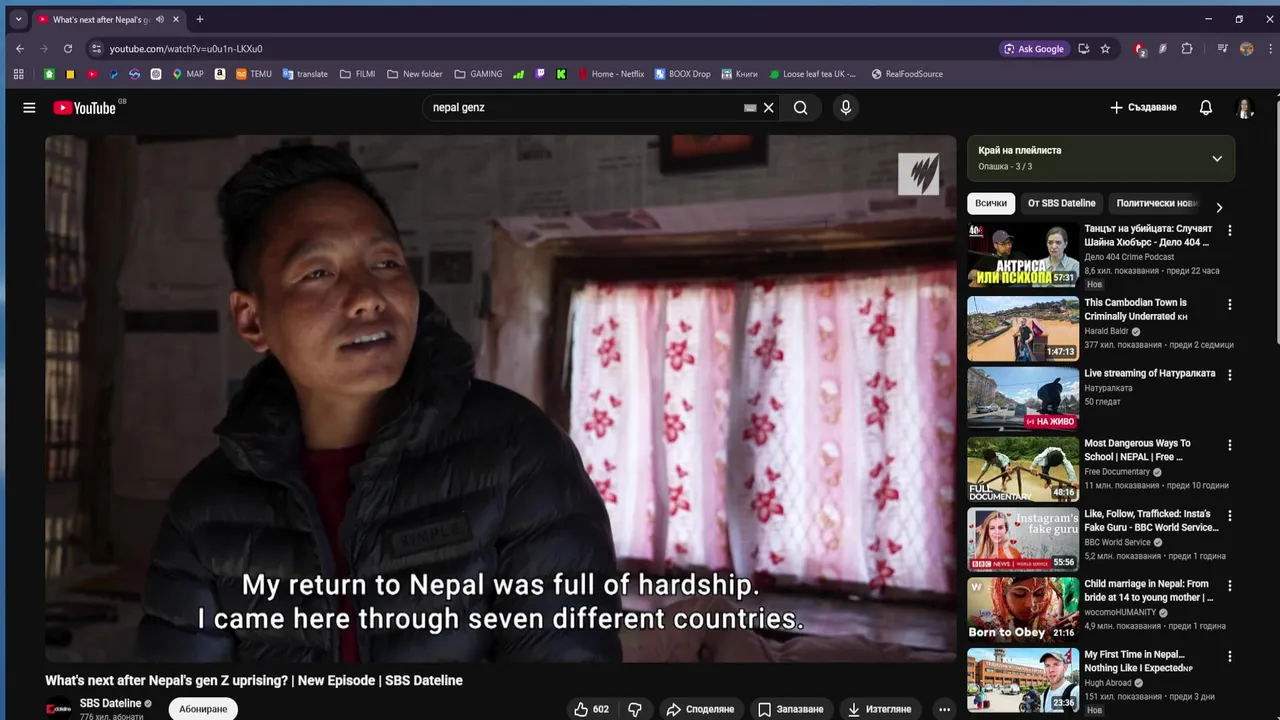Open the GAMING bookmarks folder
Viewport: 1280px width, 720px height.
pyautogui.click(x=478, y=74)
